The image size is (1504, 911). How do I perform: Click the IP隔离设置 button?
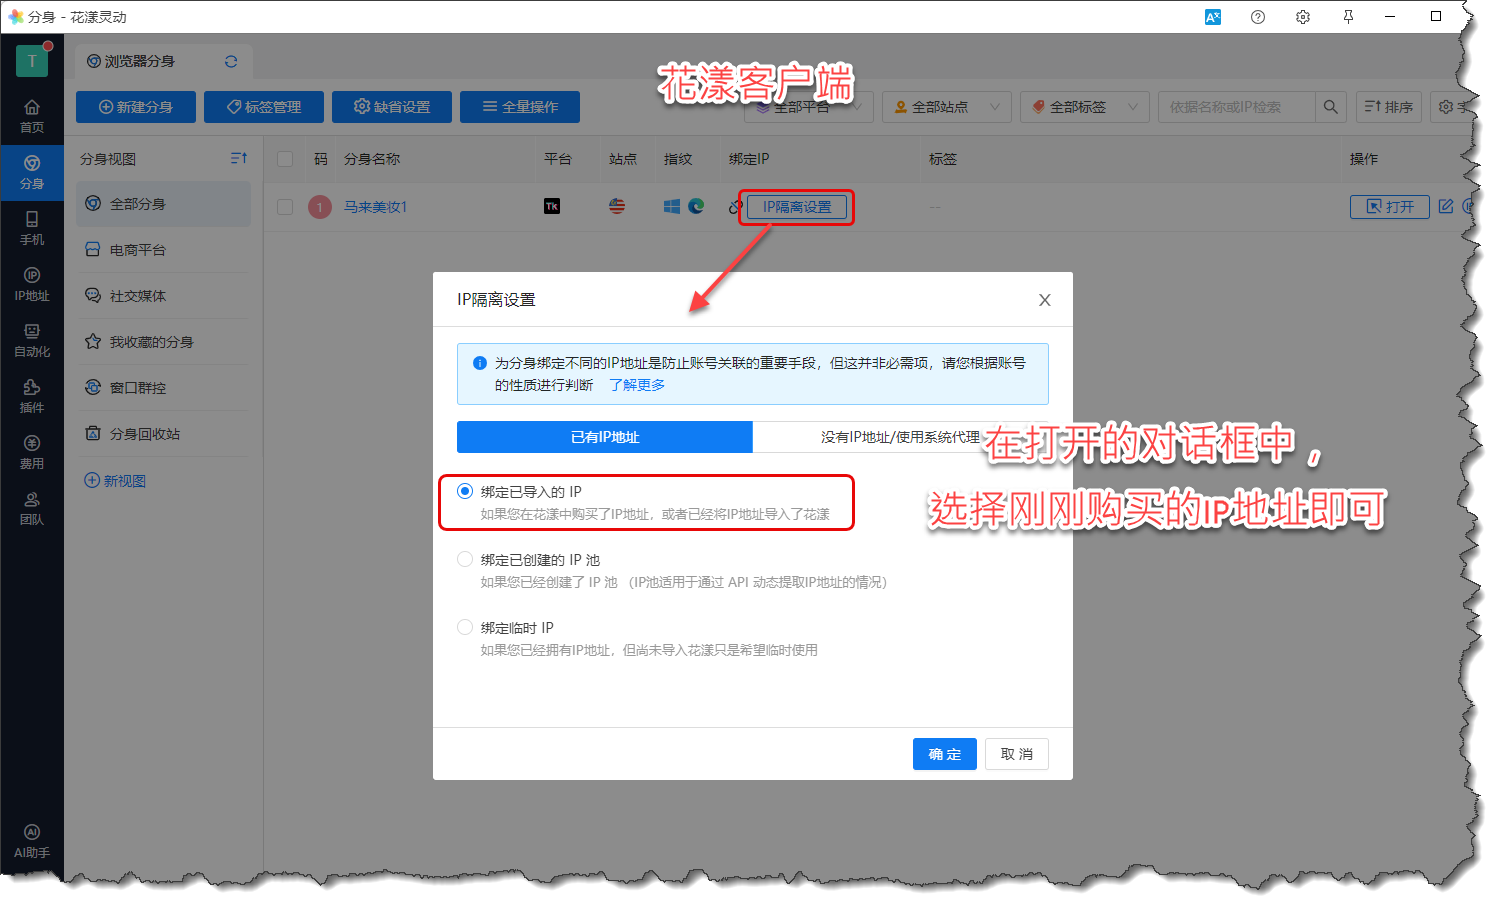(797, 207)
